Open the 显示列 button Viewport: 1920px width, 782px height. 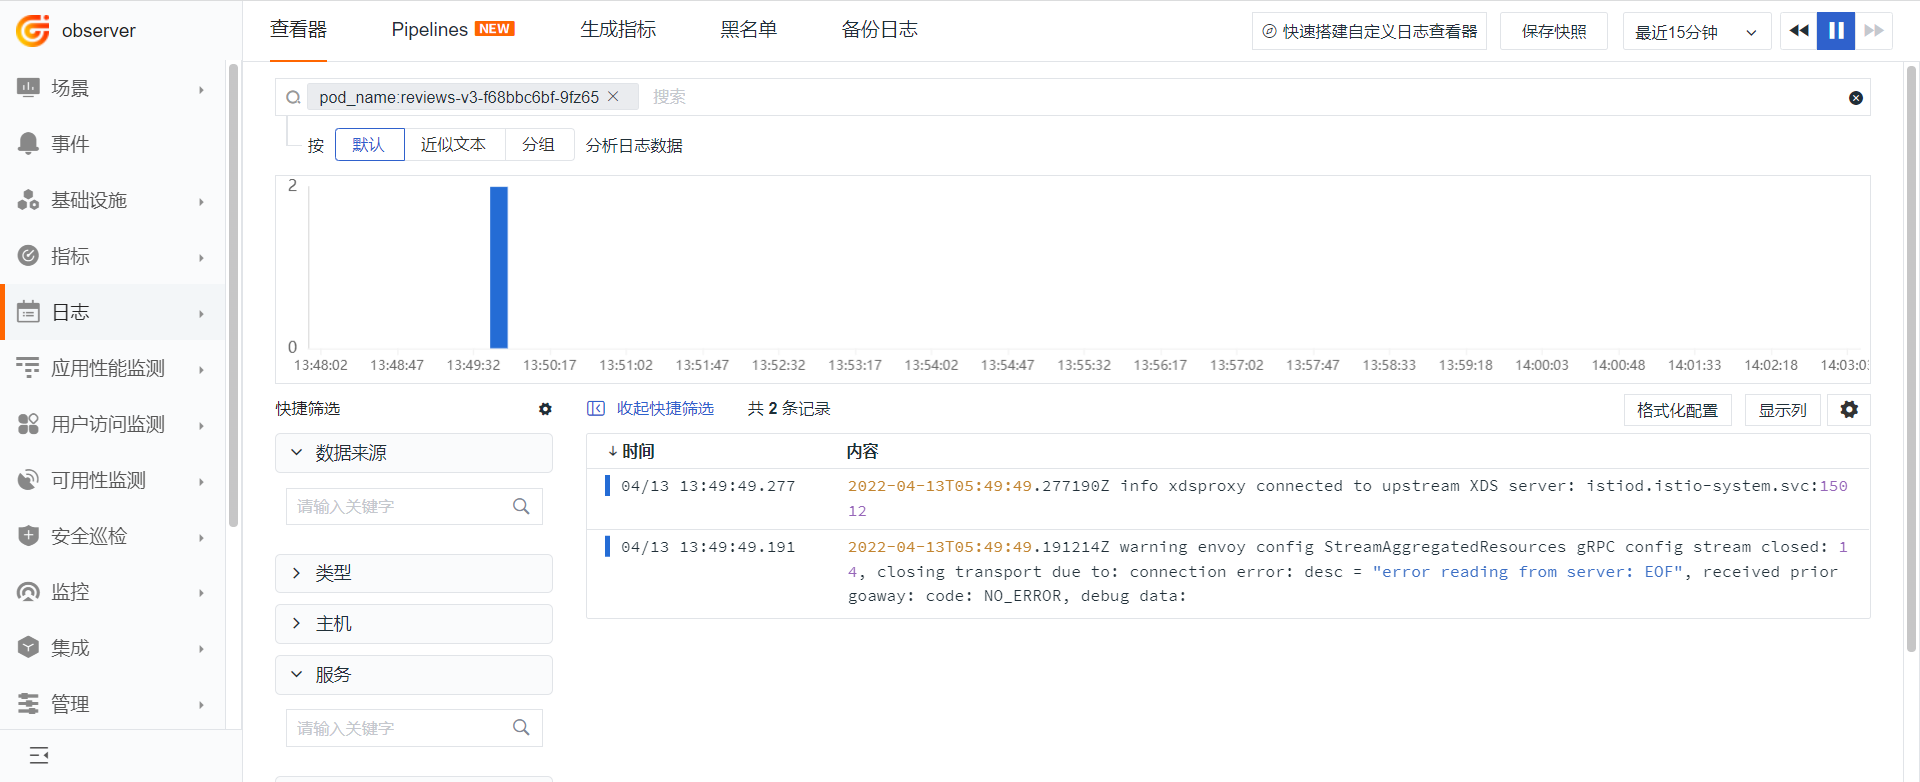(1782, 410)
